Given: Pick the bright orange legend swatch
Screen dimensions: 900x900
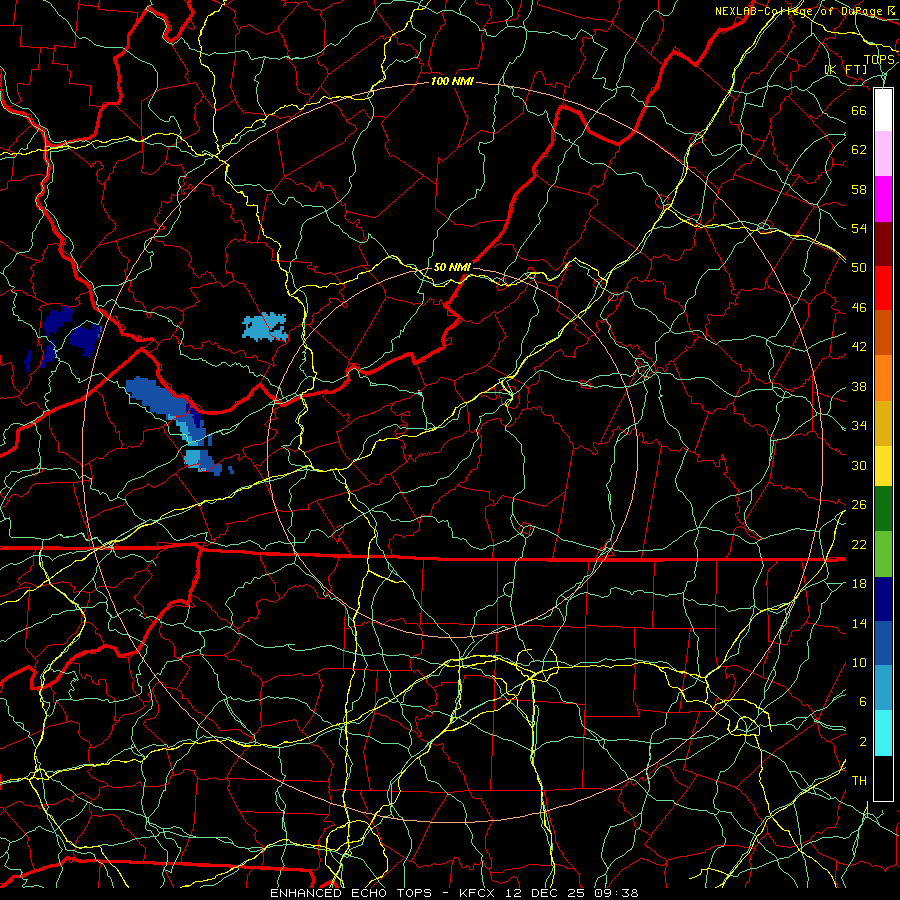Looking at the screenshot, I should pos(883,378).
